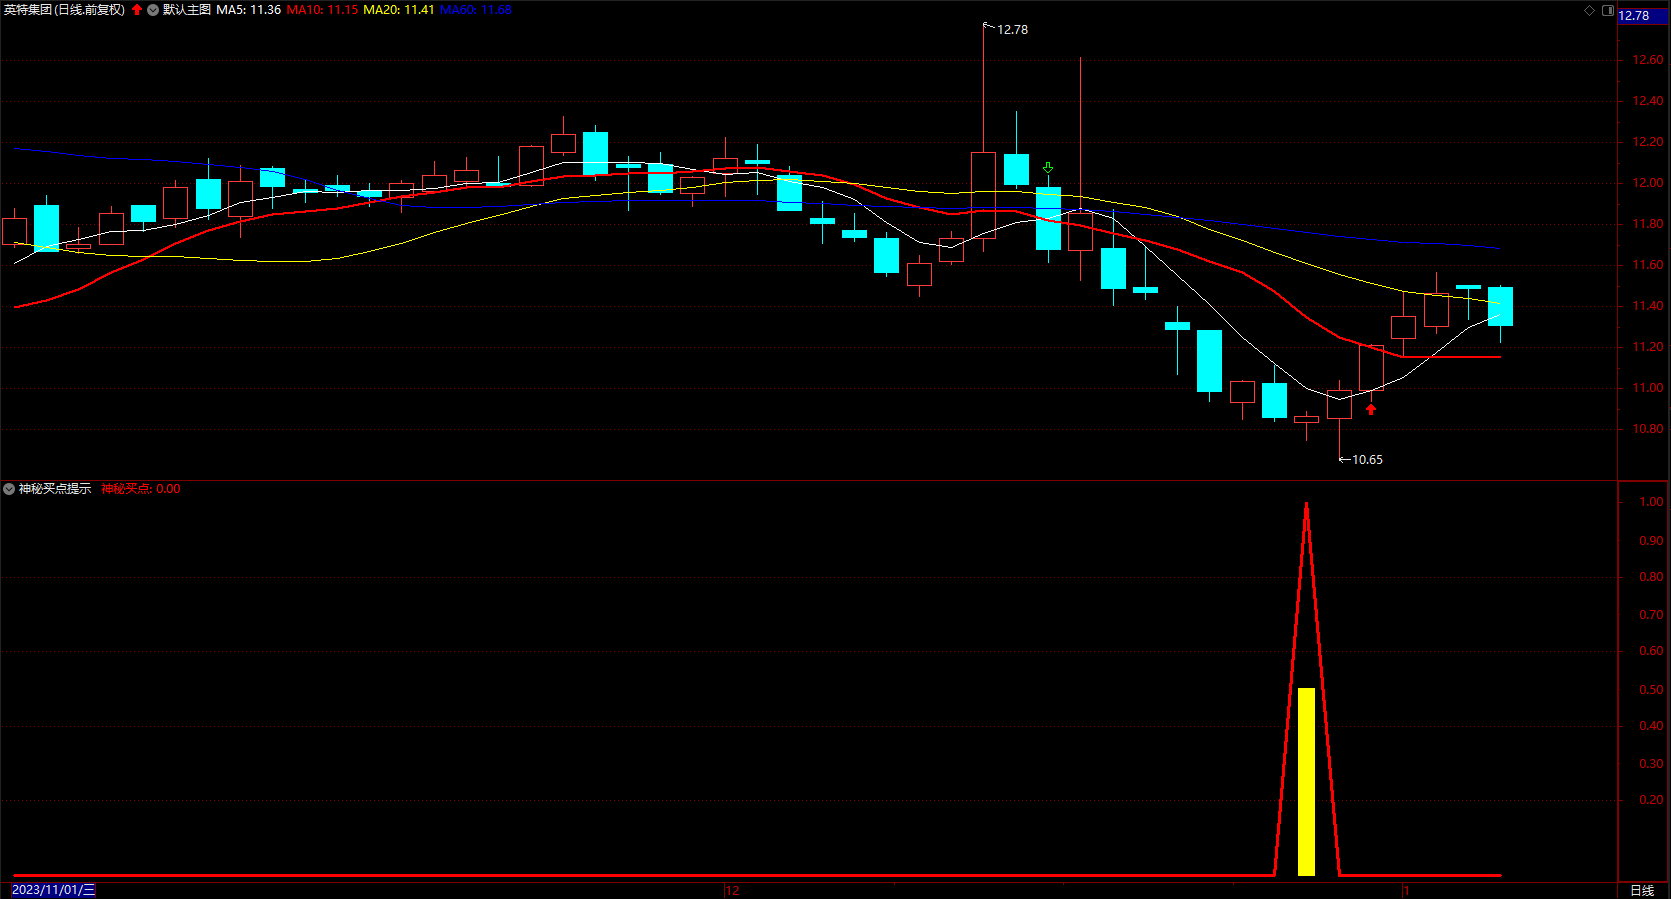Click the 12 month marker on time axis
This screenshot has height=899, width=1671.
pyautogui.click(x=732, y=890)
